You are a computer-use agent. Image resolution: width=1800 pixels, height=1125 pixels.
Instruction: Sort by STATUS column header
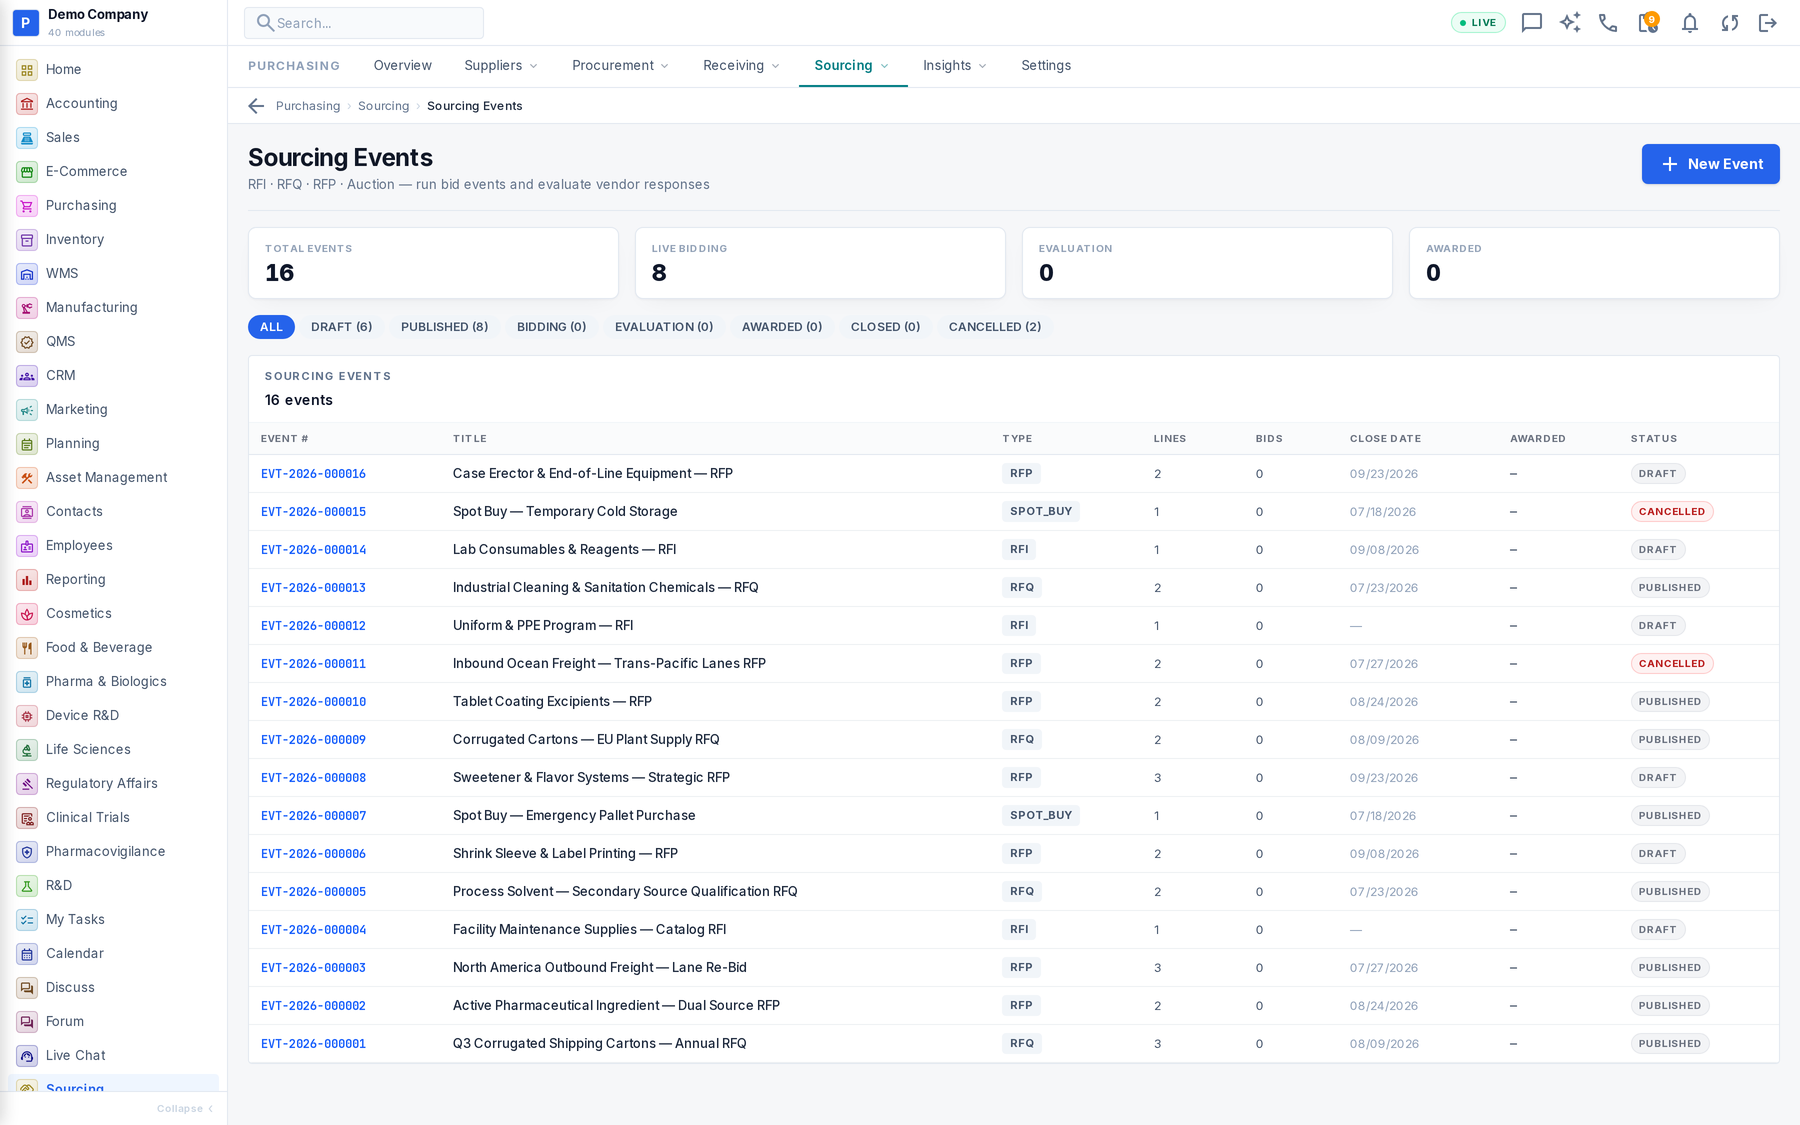point(1654,439)
